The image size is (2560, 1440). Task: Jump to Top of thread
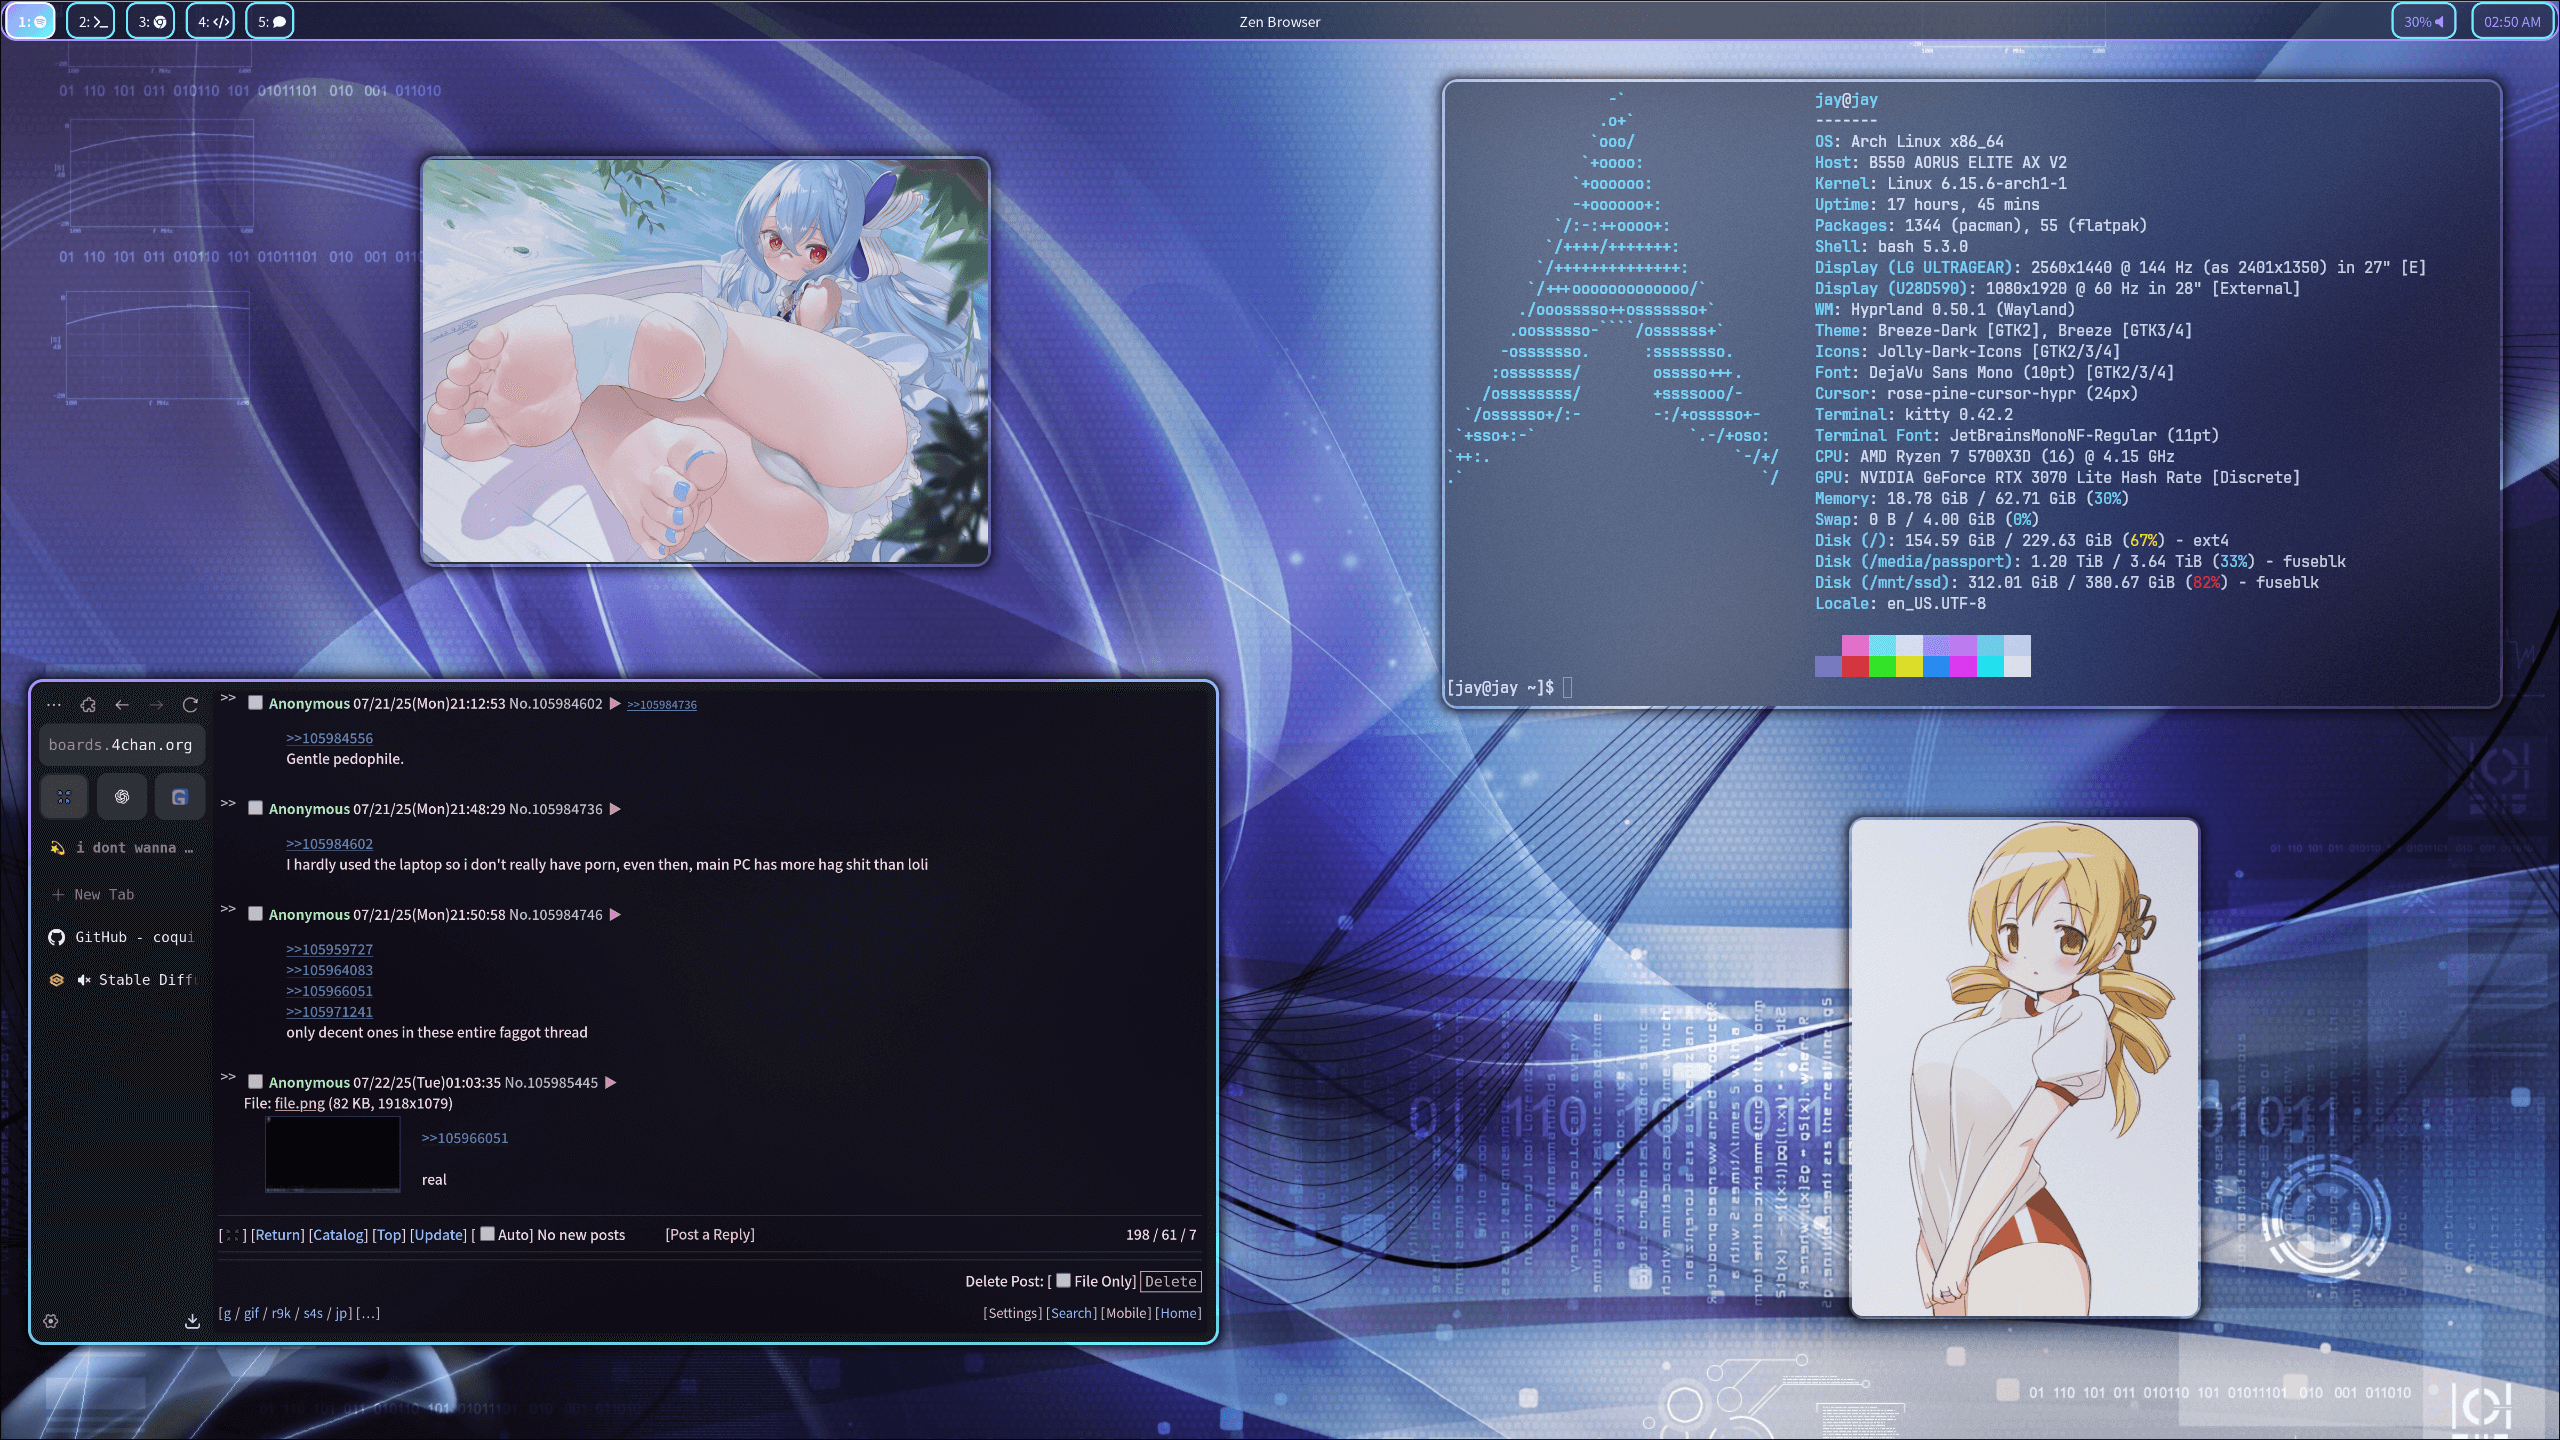(389, 1235)
